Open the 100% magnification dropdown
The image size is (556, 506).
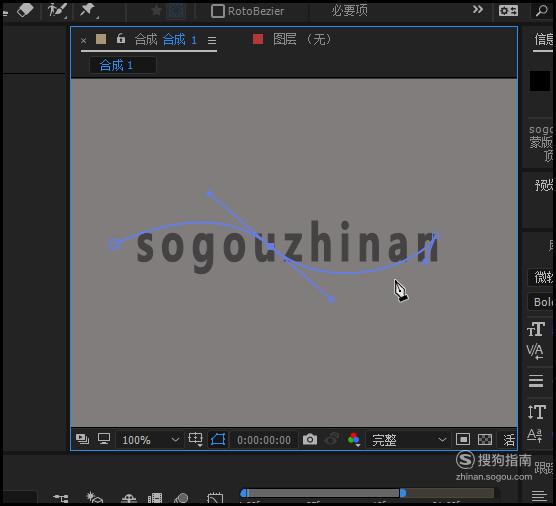(x=150, y=440)
